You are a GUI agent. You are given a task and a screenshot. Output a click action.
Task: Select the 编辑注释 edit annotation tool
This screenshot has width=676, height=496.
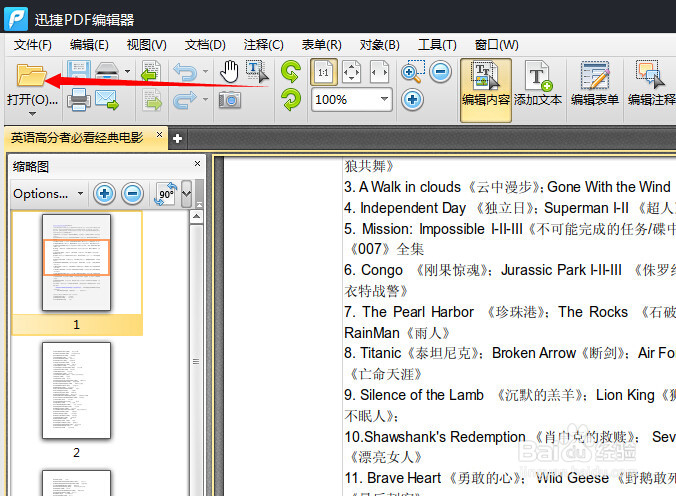point(651,84)
